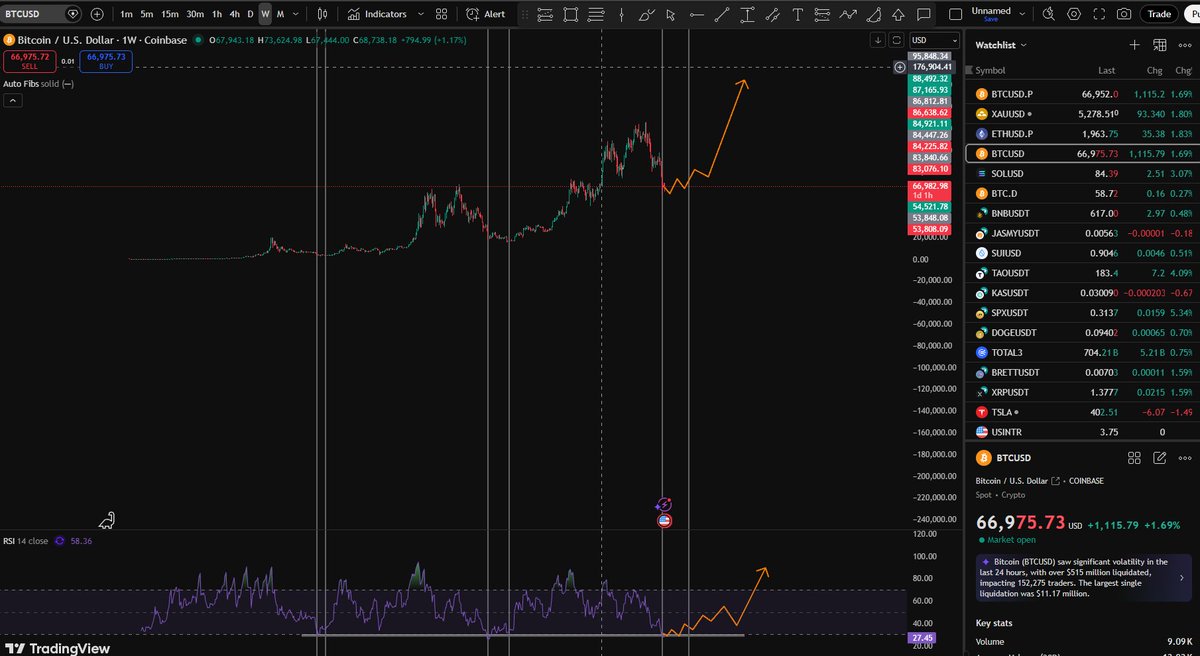
Task: Open the note edit icon in details
Action: [1159, 458]
